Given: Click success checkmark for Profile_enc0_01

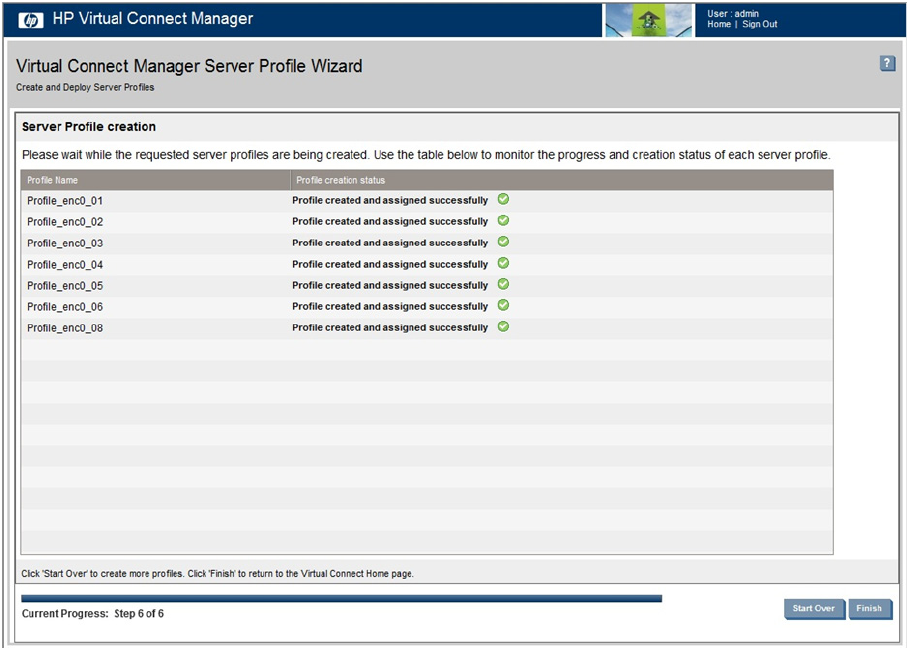Looking at the screenshot, I should point(503,200).
